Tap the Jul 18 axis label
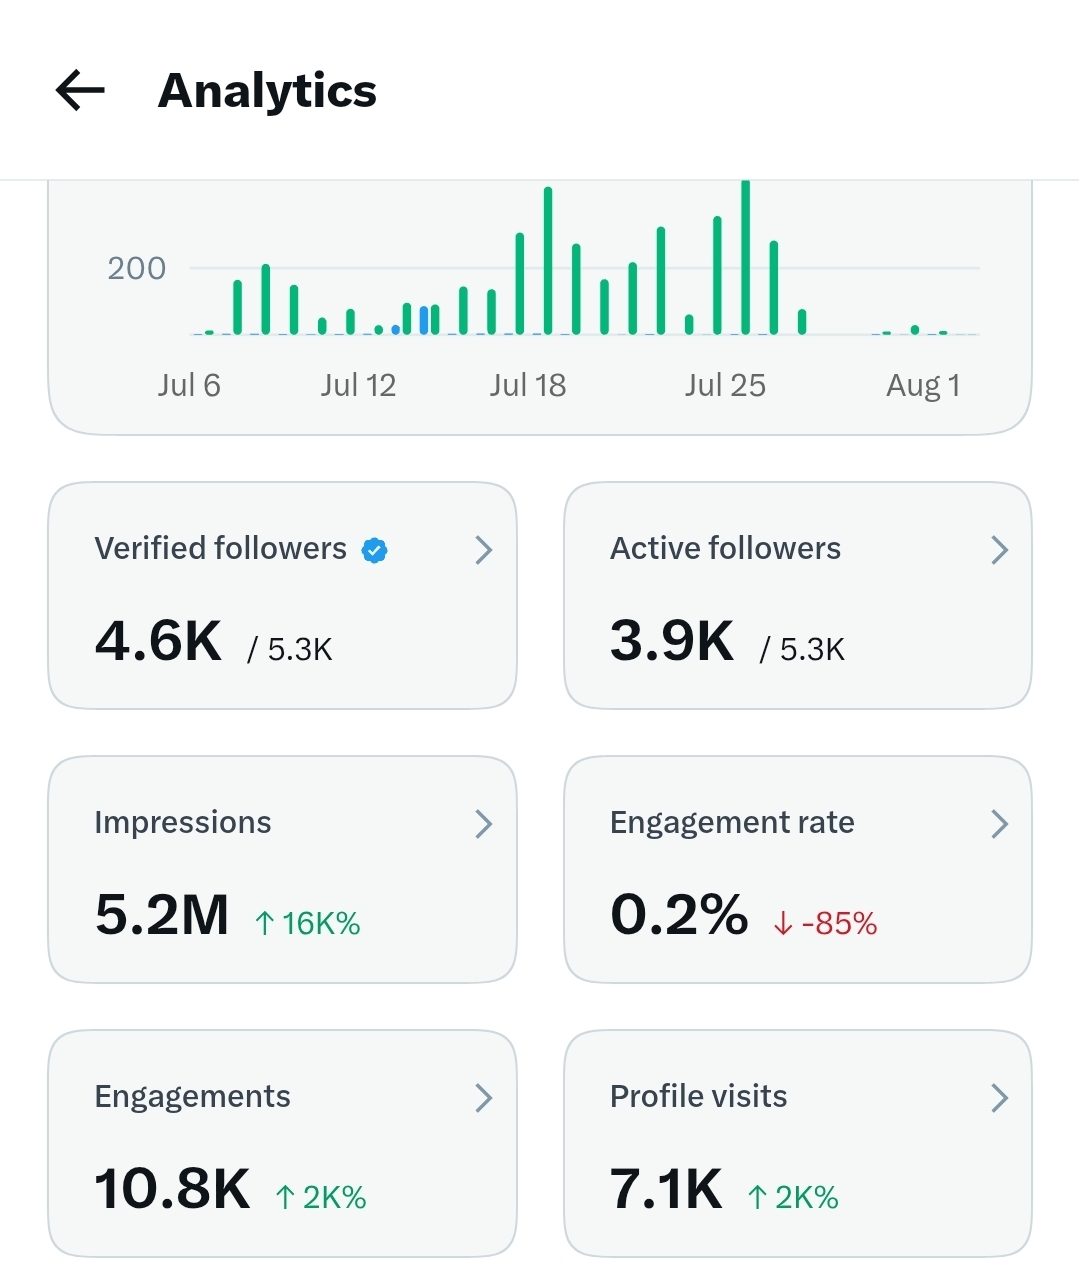1079x1278 pixels. click(528, 385)
